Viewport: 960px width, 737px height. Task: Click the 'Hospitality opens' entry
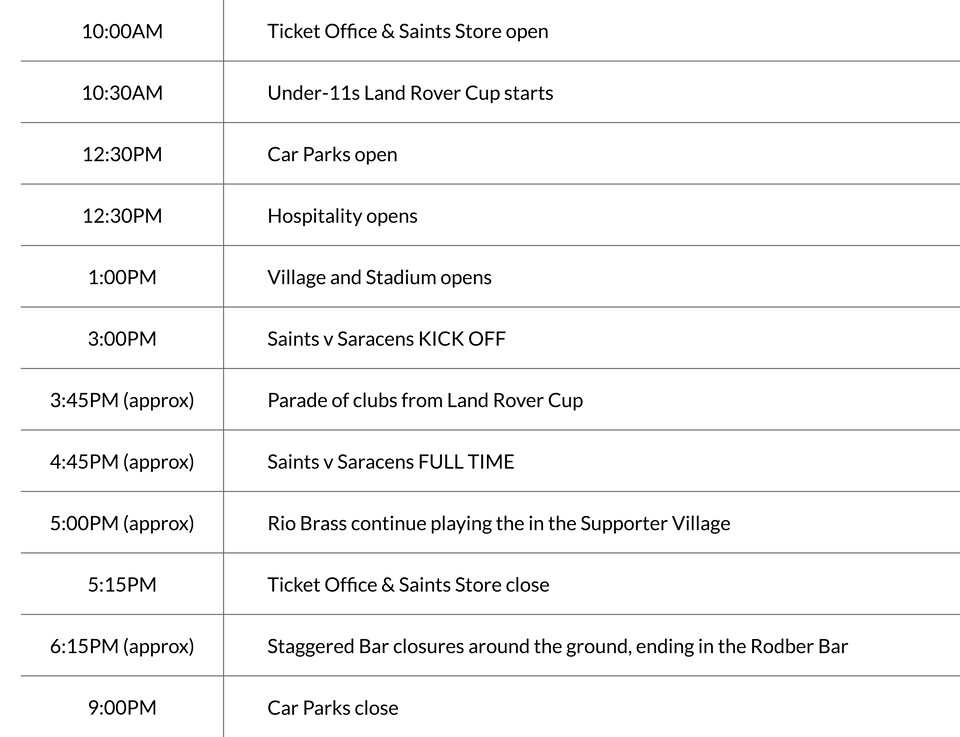pyautogui.click(x=342, y=216)
